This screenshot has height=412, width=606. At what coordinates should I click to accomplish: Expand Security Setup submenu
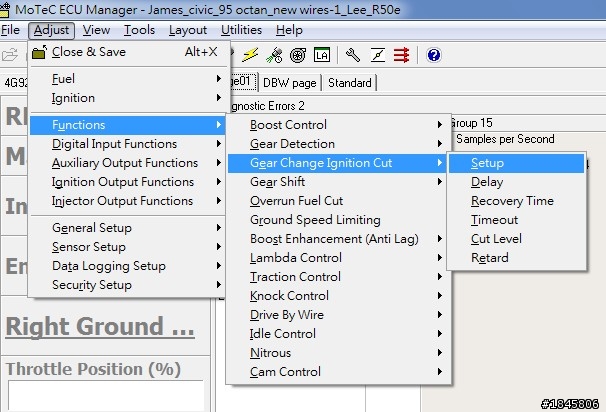127,284
